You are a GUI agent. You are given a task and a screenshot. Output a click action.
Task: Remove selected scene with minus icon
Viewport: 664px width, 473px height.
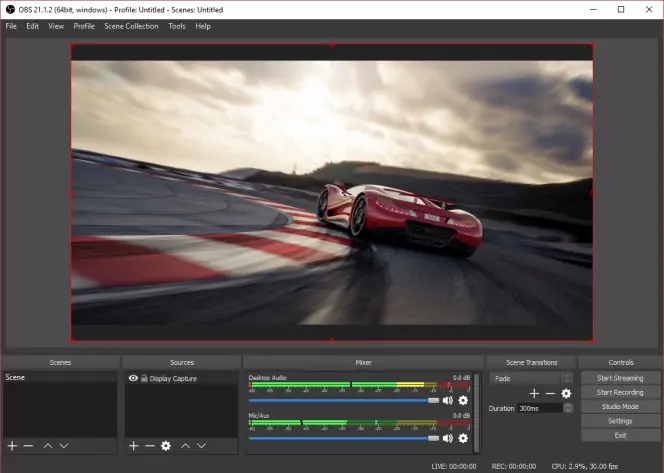click(x=28, y=446)
